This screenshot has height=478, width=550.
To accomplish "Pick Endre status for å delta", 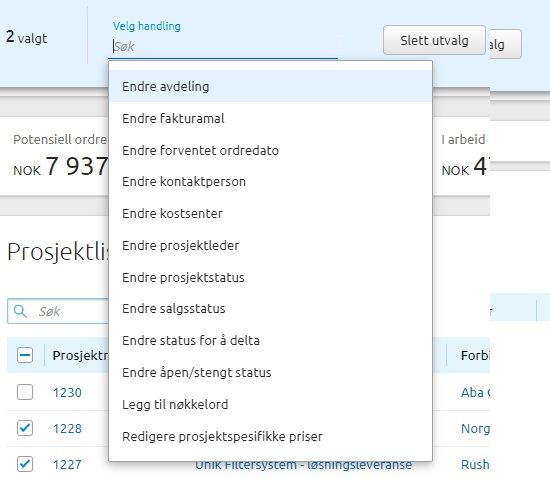I will (270, 341).
